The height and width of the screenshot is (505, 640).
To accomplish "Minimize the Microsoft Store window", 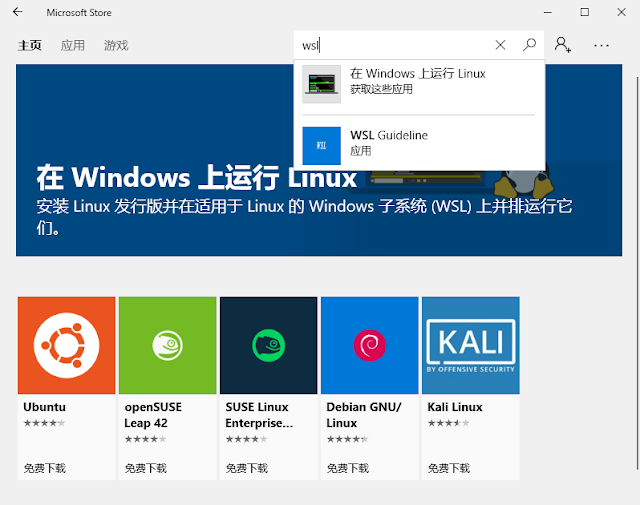I will (548, 12).
